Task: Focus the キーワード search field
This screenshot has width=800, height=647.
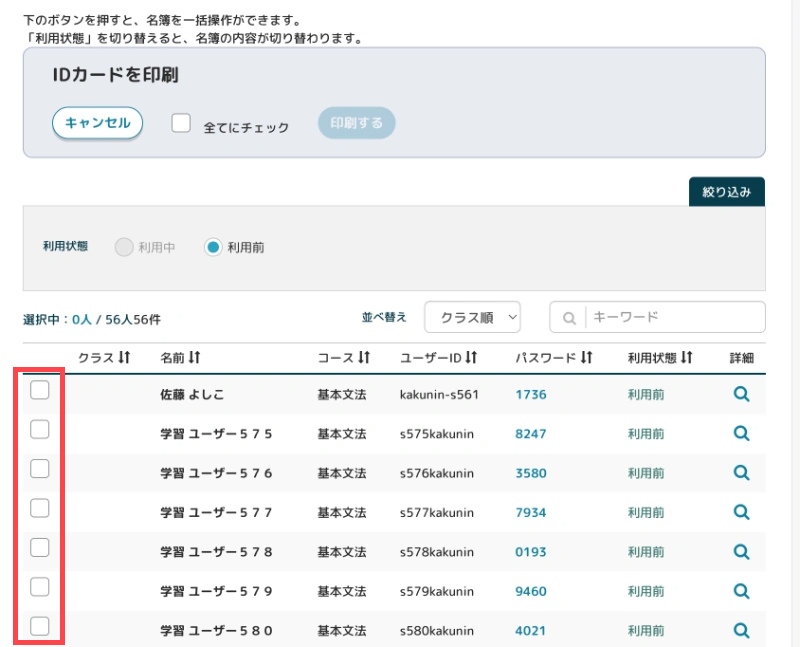Action: pyautogui.click(x=657, y=317)
